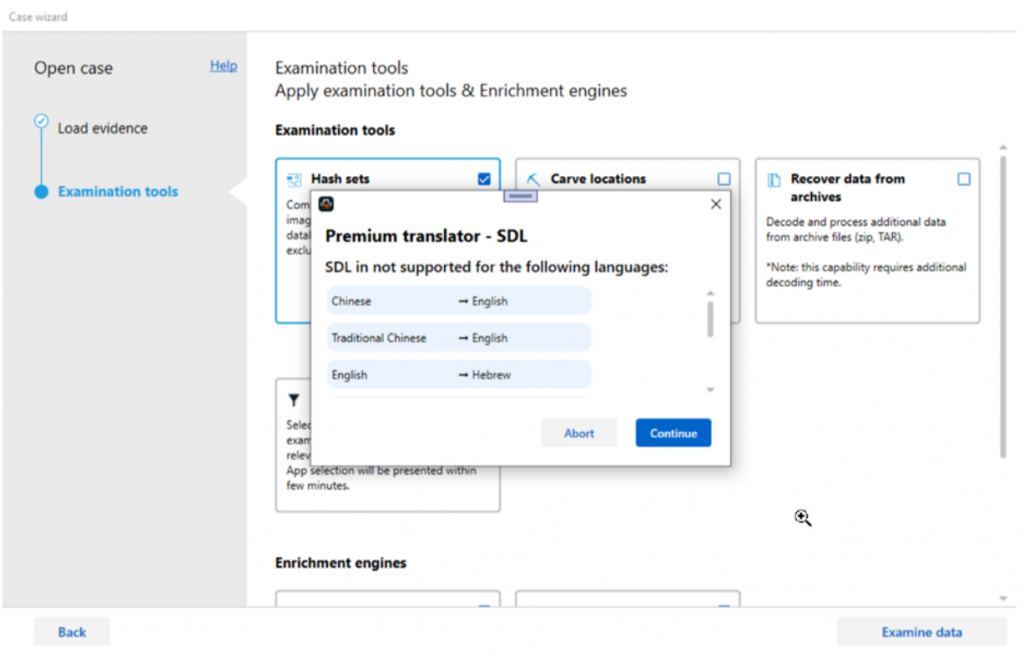Screen dimensions: 1024x658
Task: Click the dialog drag handle at top
Action: pyautogui.click(x=520, y=196)
